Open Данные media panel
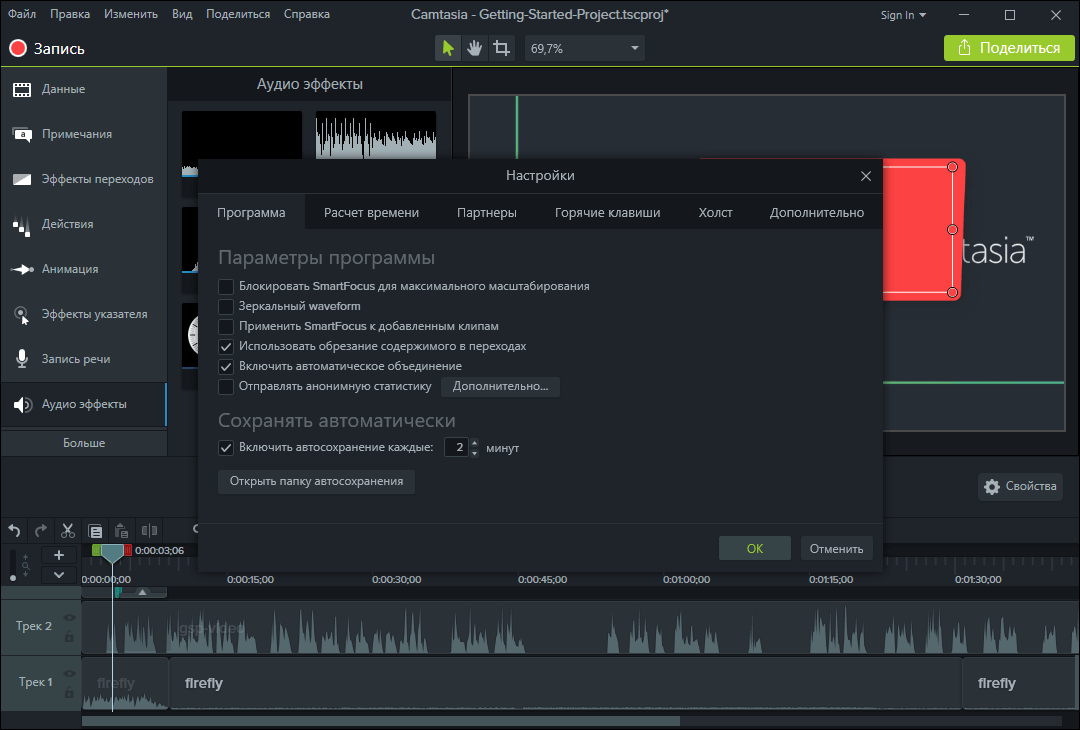1080x730 pixels. (83, 89)
